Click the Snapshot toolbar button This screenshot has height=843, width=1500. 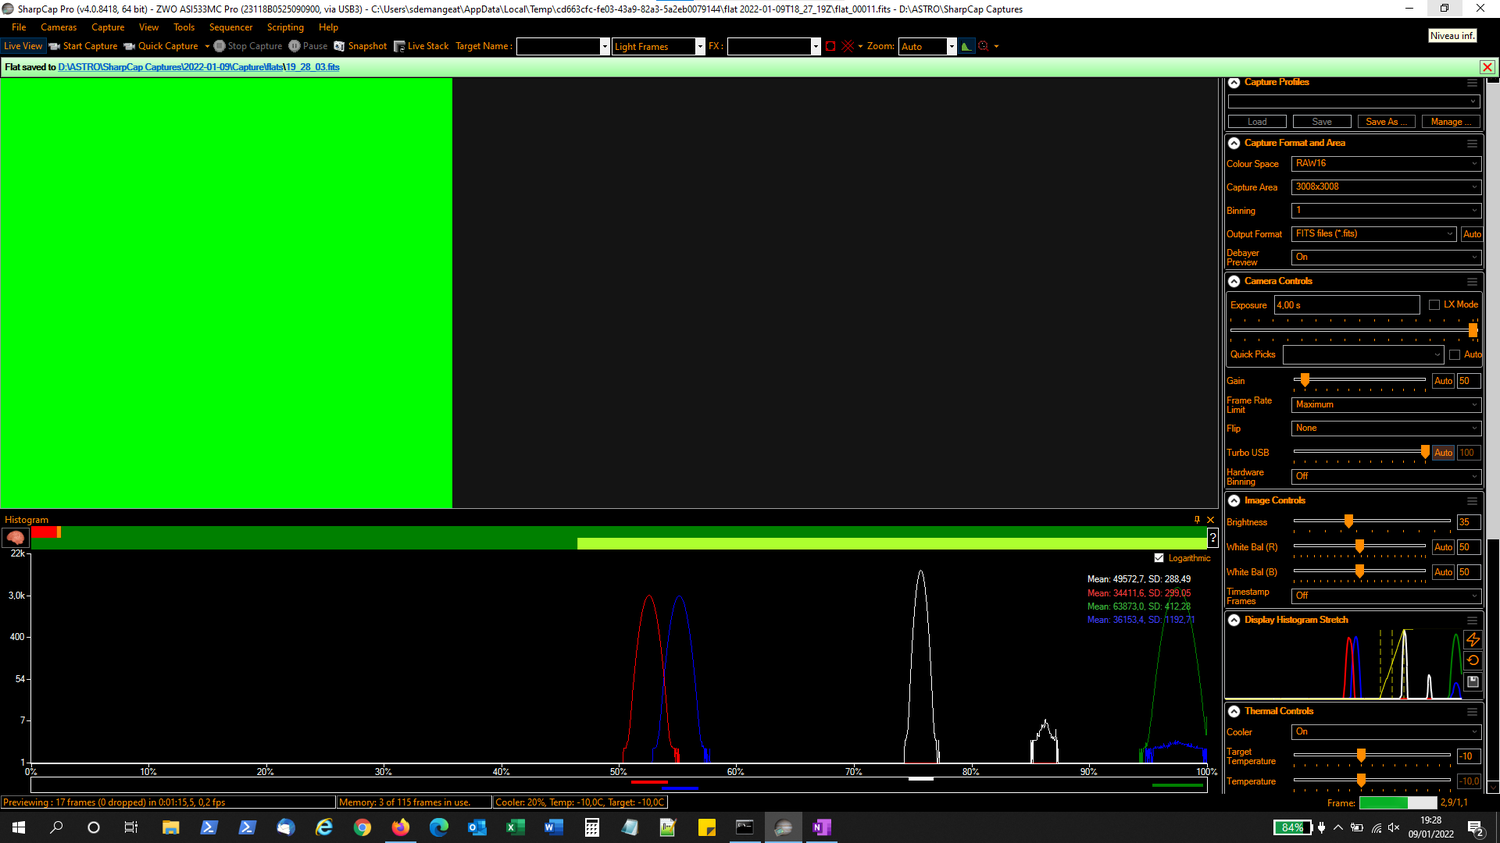(x=360, y=46)
